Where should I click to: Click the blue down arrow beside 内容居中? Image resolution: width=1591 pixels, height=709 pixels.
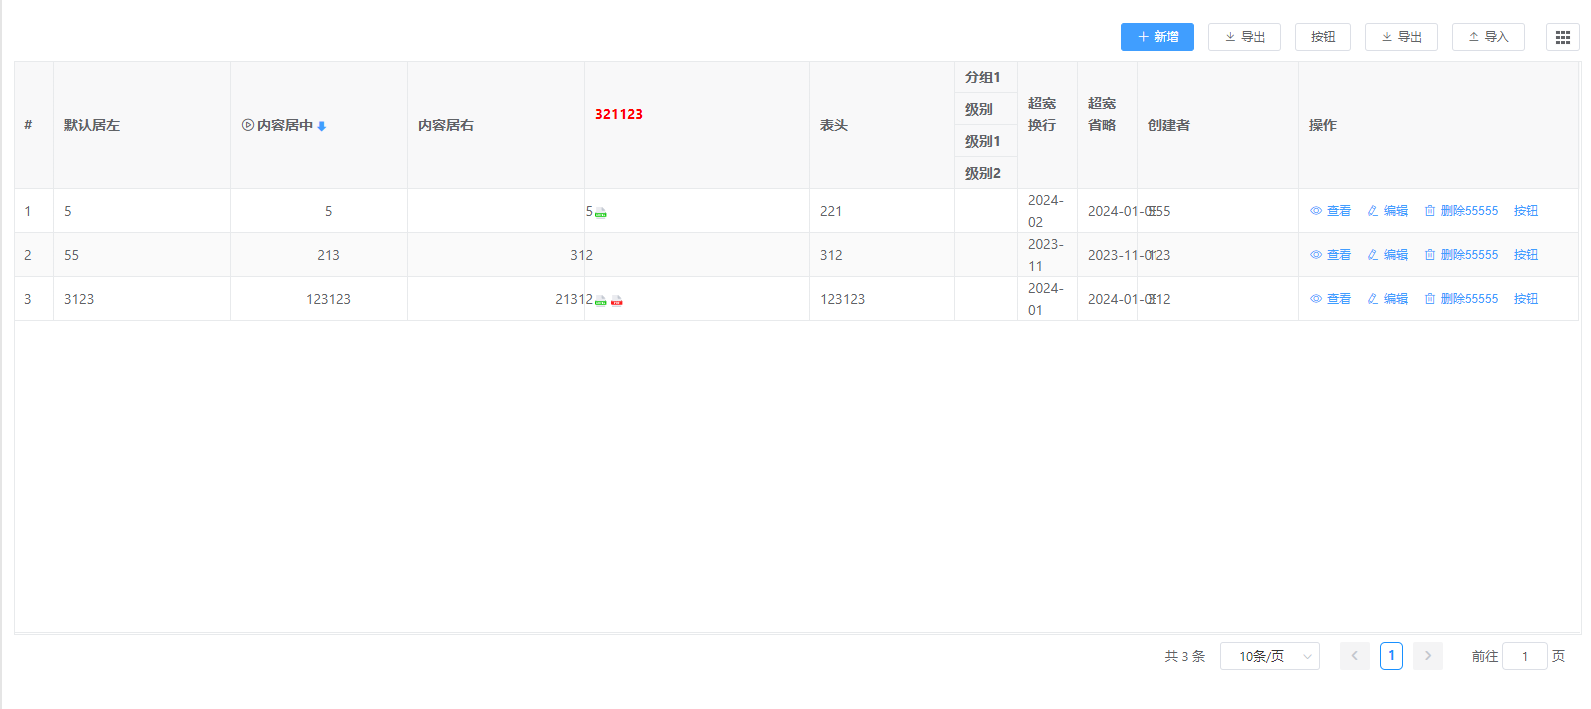322,126
